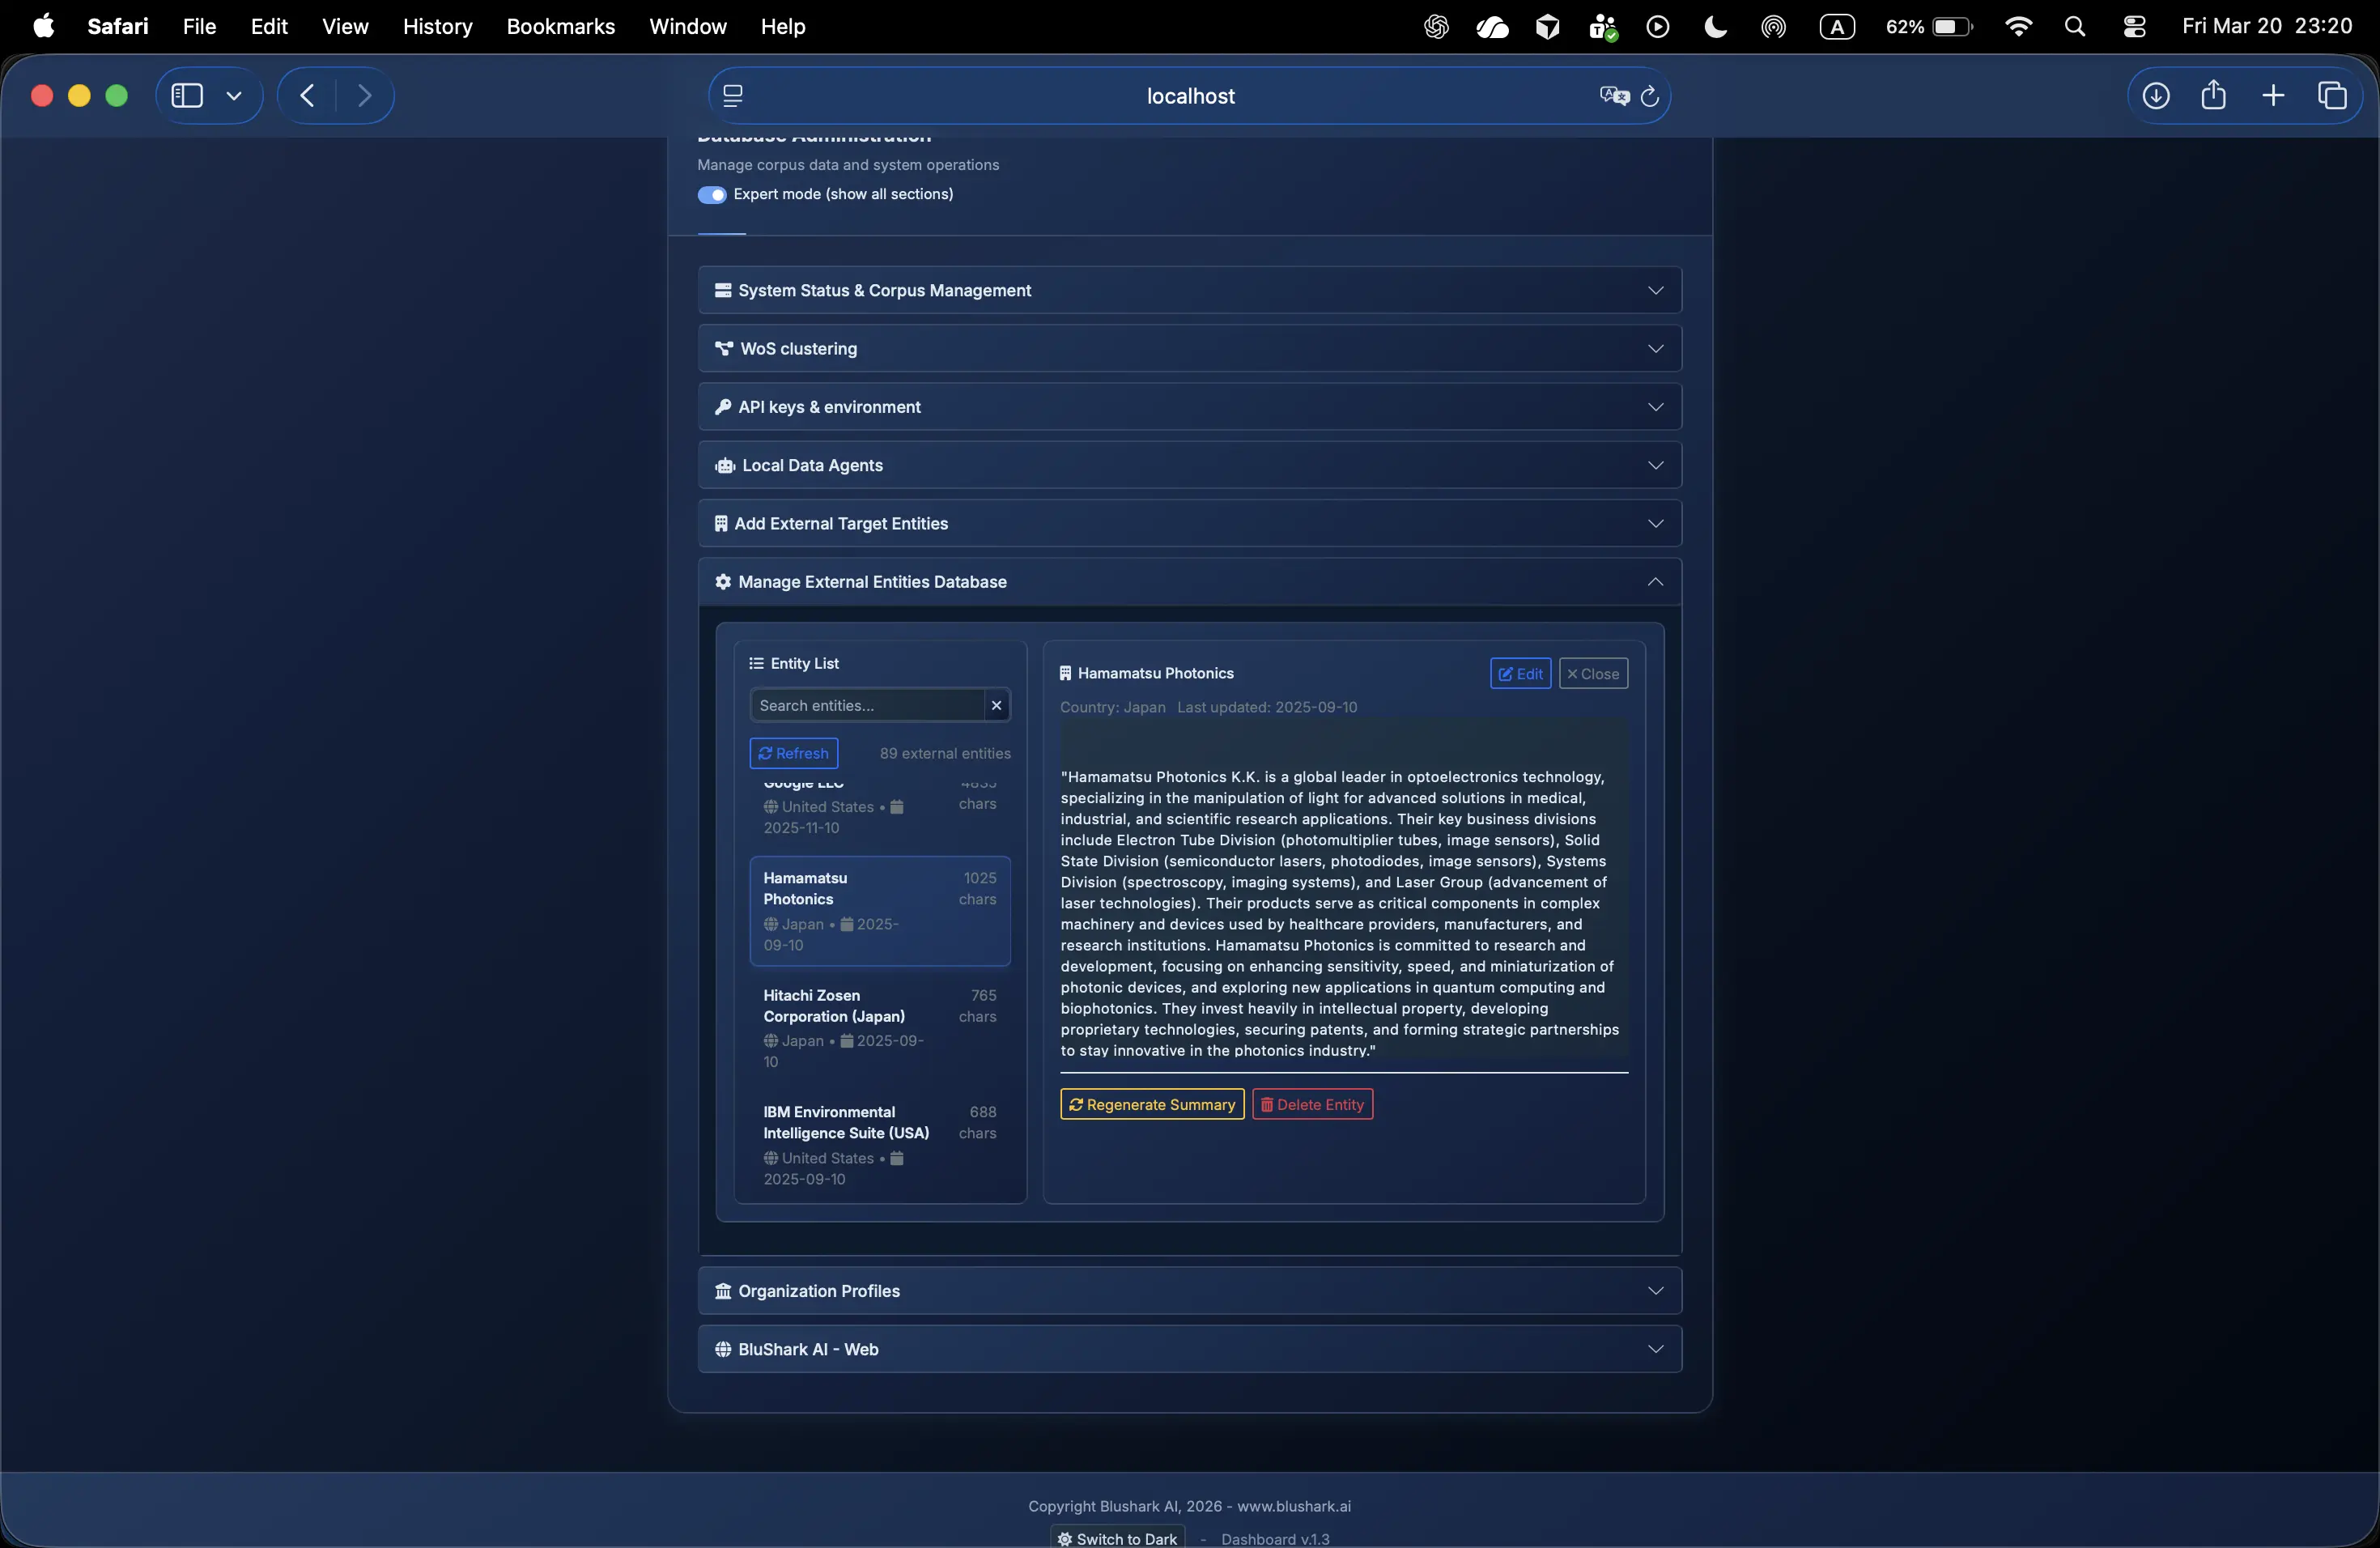Expand System Status & Corpus Management section
Viewport: 2380px width, 1548px height.
click(1189, 290)
